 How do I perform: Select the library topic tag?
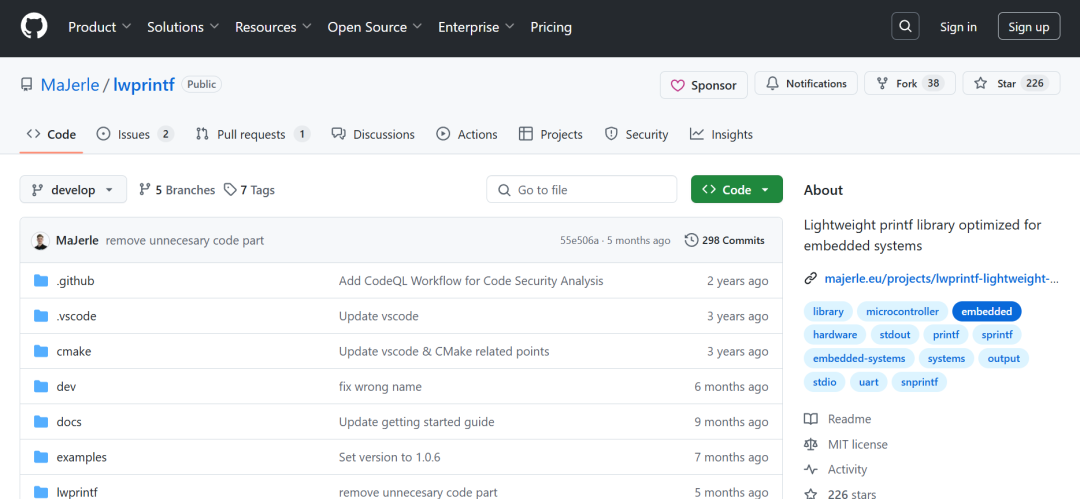828,312
